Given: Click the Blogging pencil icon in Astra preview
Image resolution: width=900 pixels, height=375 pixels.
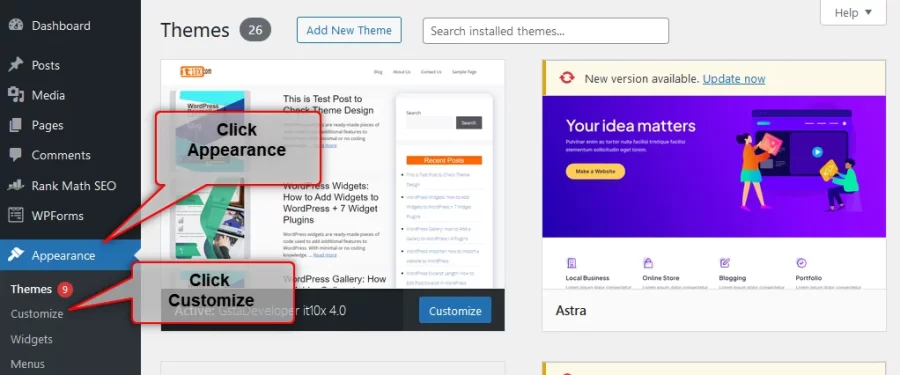Looking at the screenshot, I should pyautogui.click(x=724, y=263).
